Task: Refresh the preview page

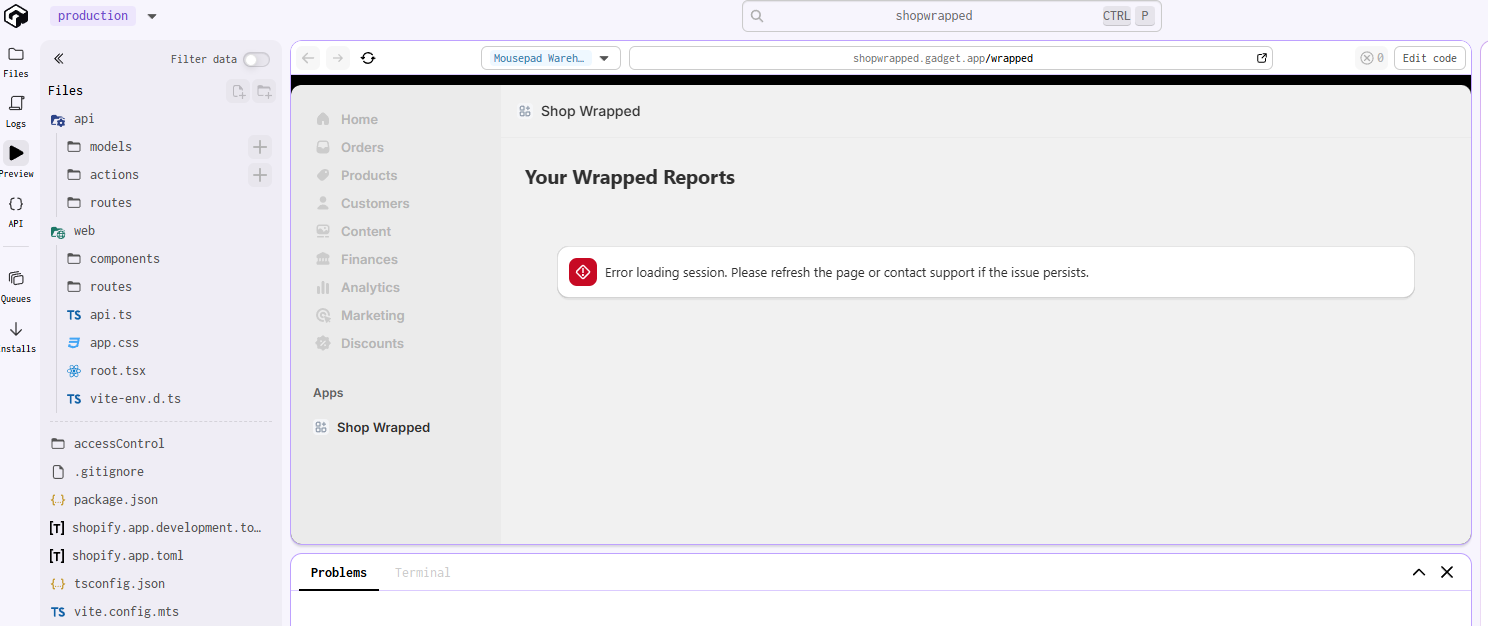Action: [368, 58]
